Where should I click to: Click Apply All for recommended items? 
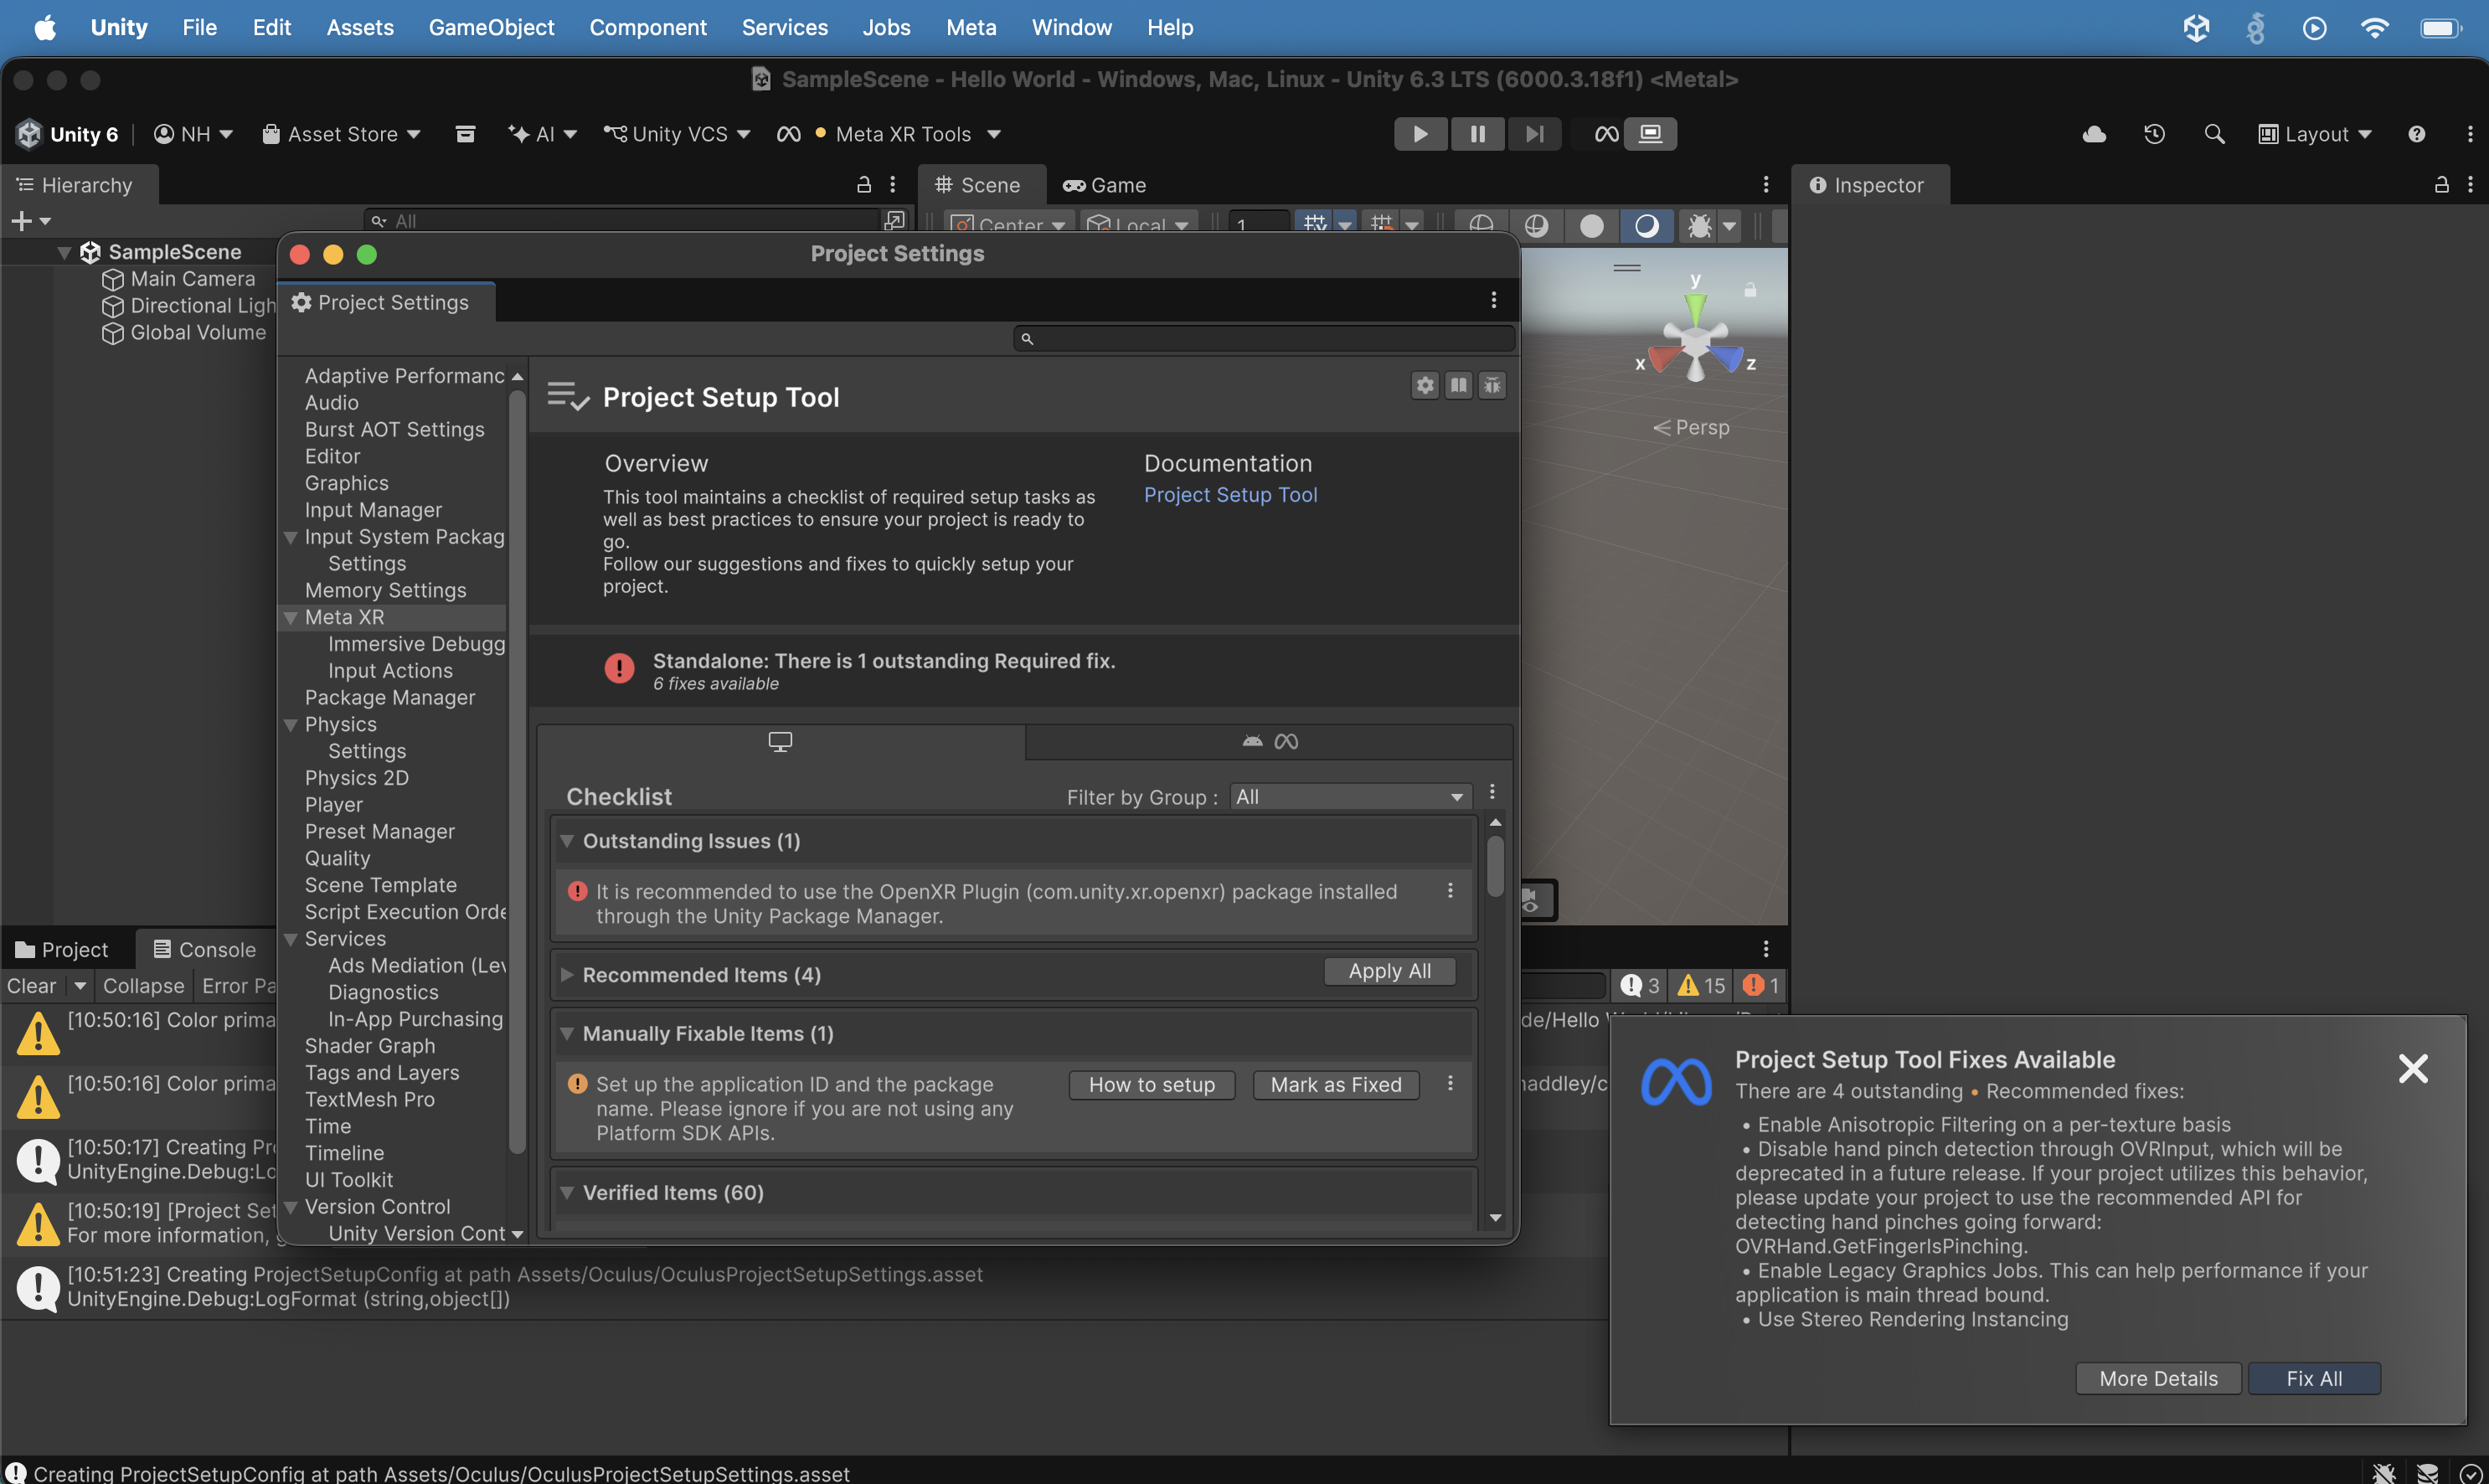point(1389,971)
